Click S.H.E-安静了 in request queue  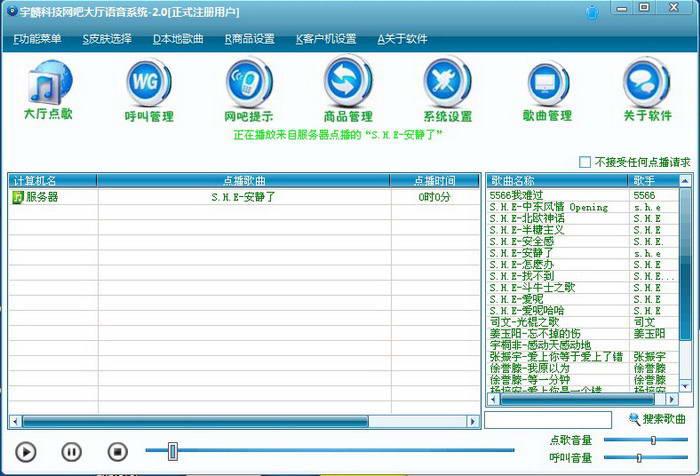244,197
